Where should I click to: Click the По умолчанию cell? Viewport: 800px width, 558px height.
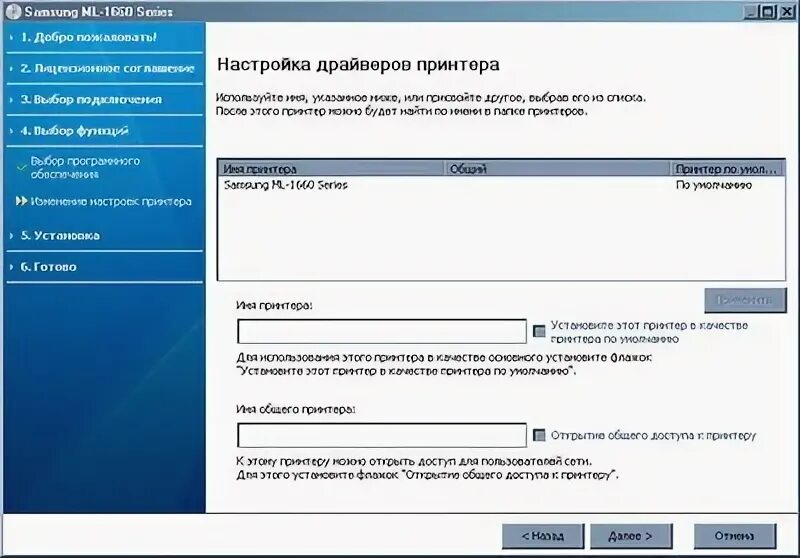(x=714, y=185)
